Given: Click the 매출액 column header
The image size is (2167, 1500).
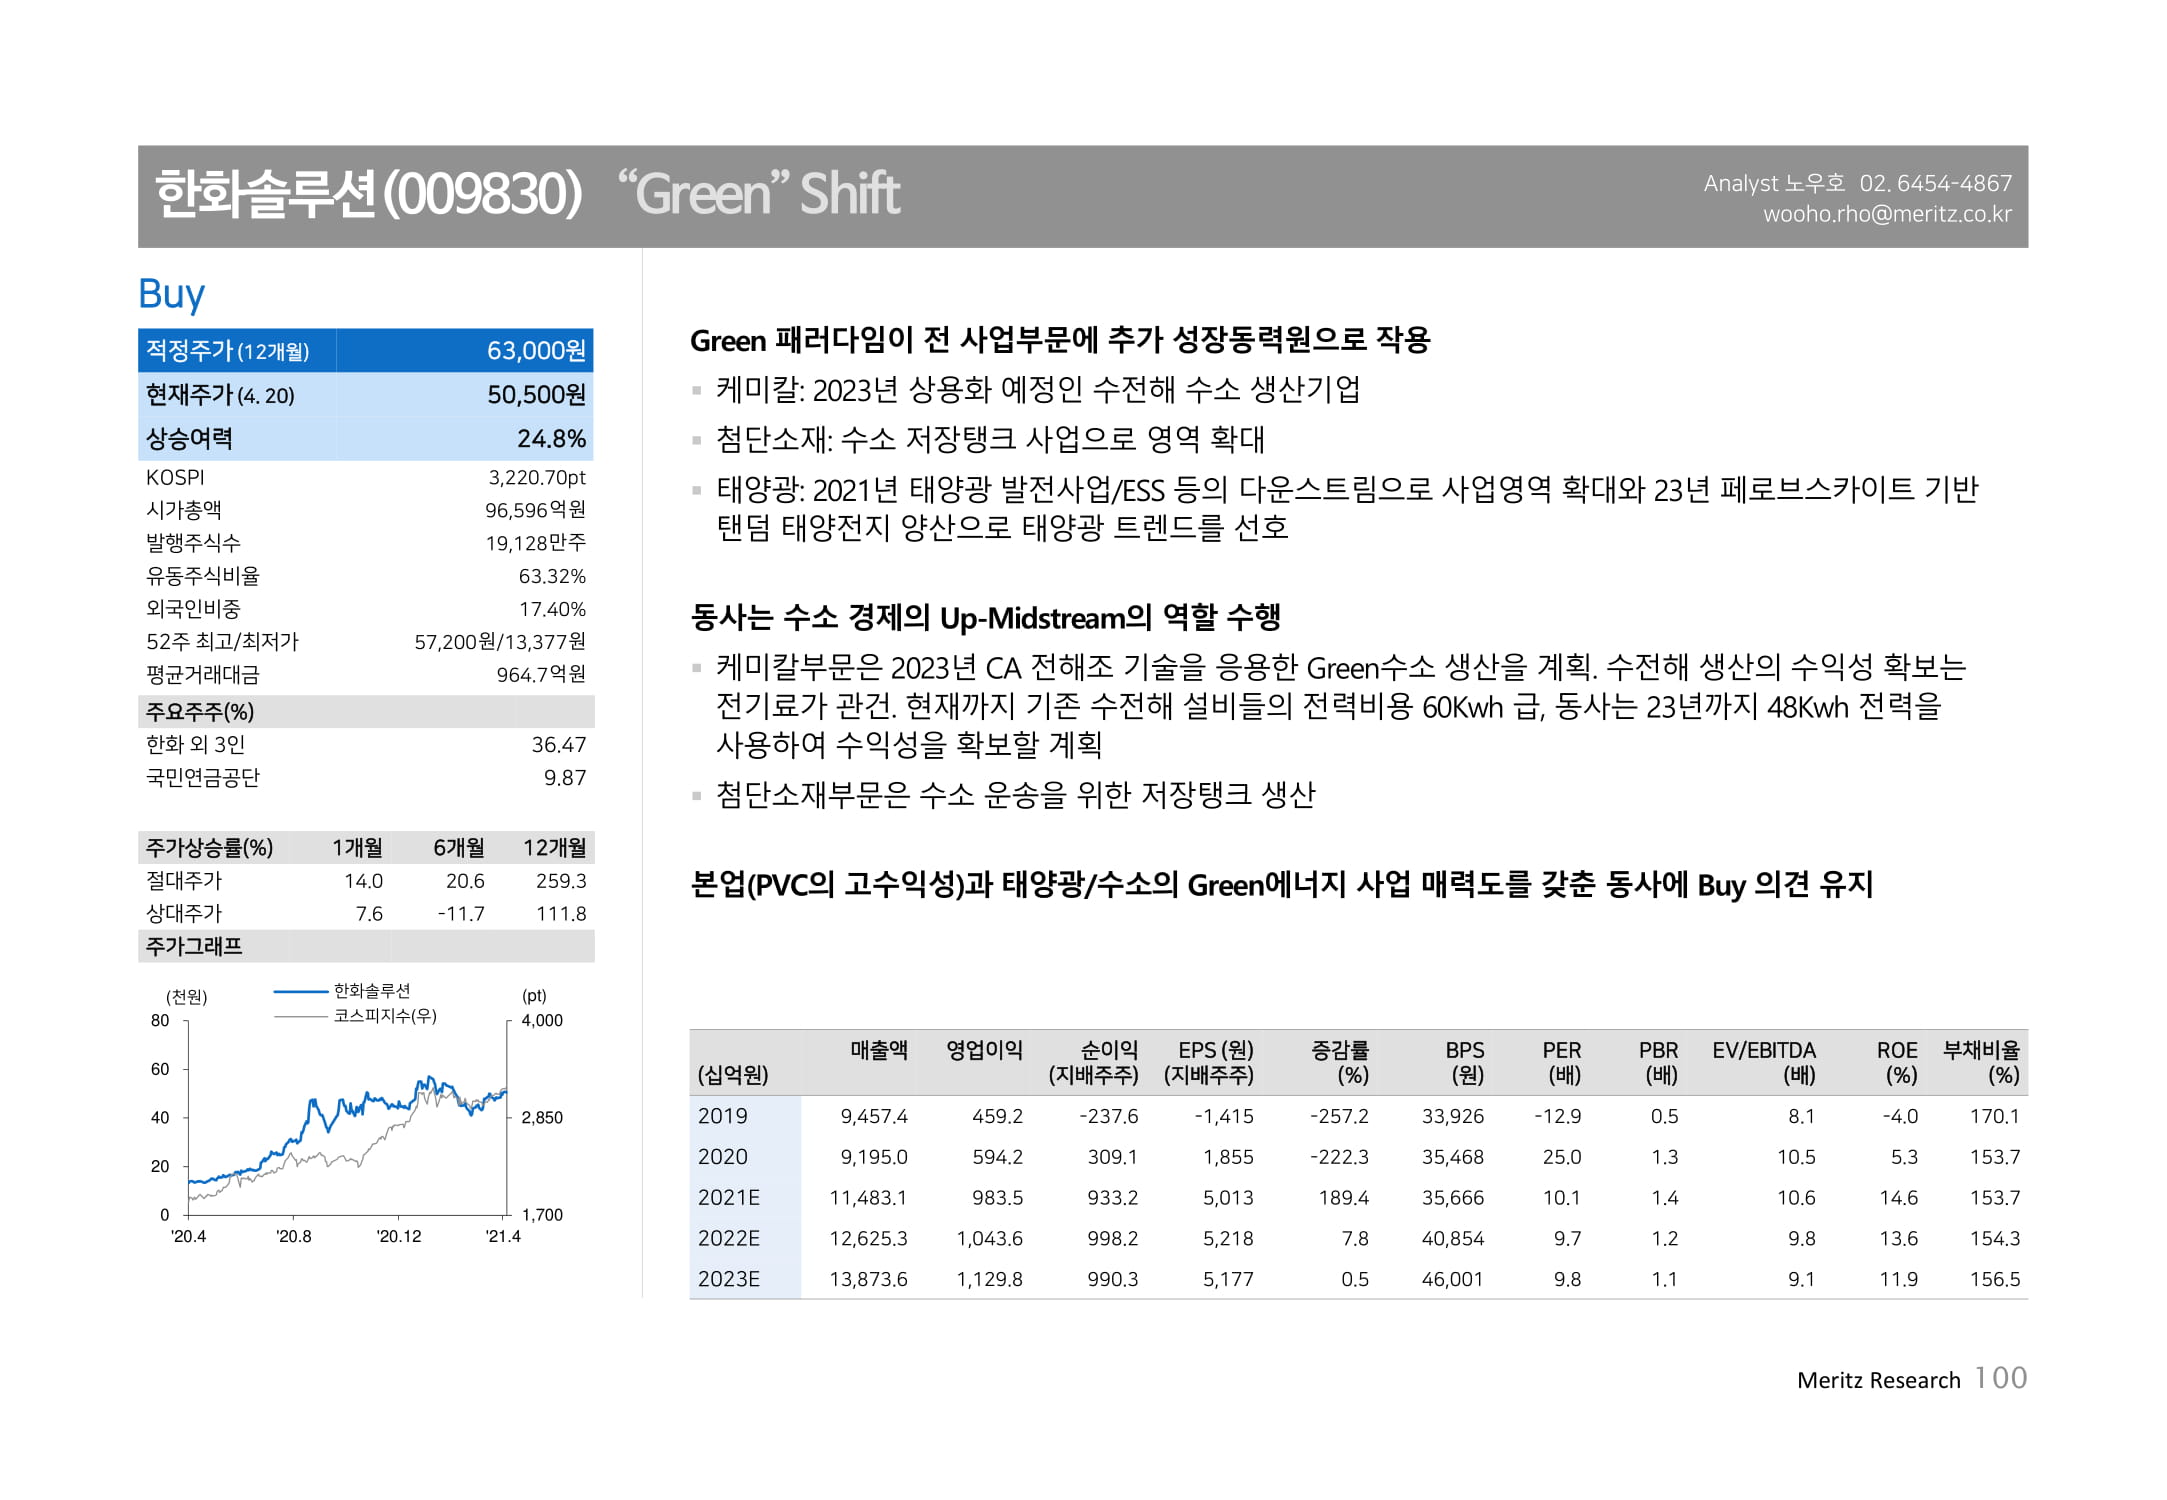Looking at the screenshot, I should 878,1050.
